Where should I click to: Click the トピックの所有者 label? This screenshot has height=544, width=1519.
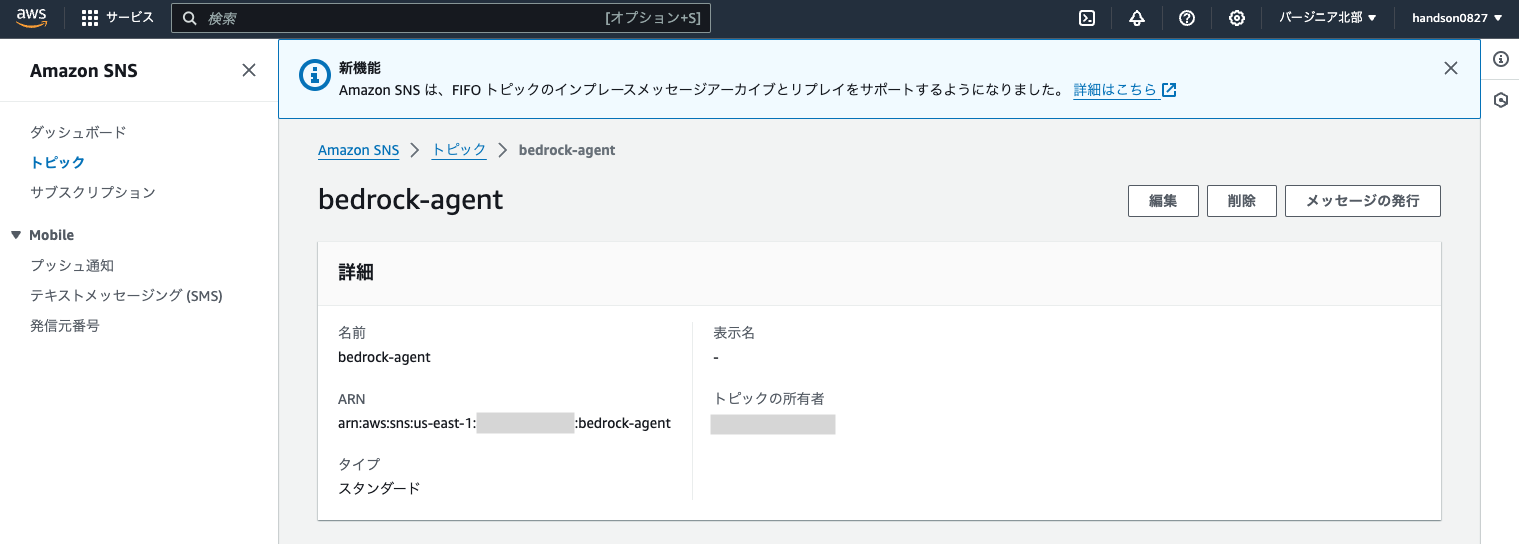tap(769, 399)
